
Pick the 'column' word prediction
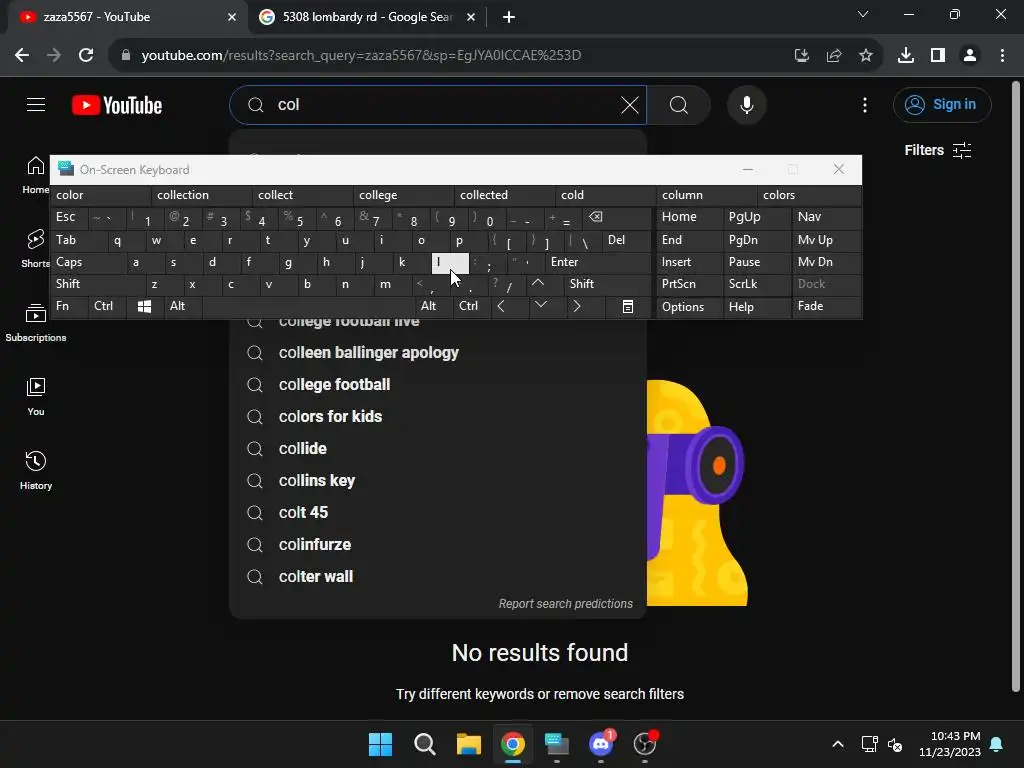coord(707,195)
